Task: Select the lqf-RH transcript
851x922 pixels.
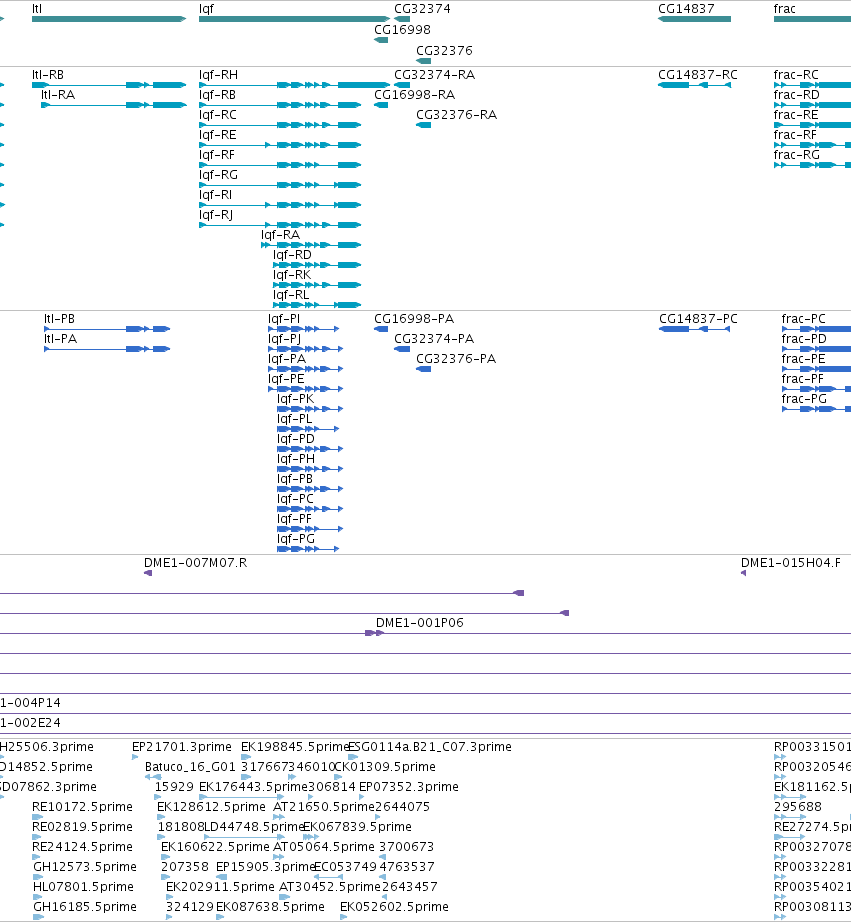Action: point(295,85)
